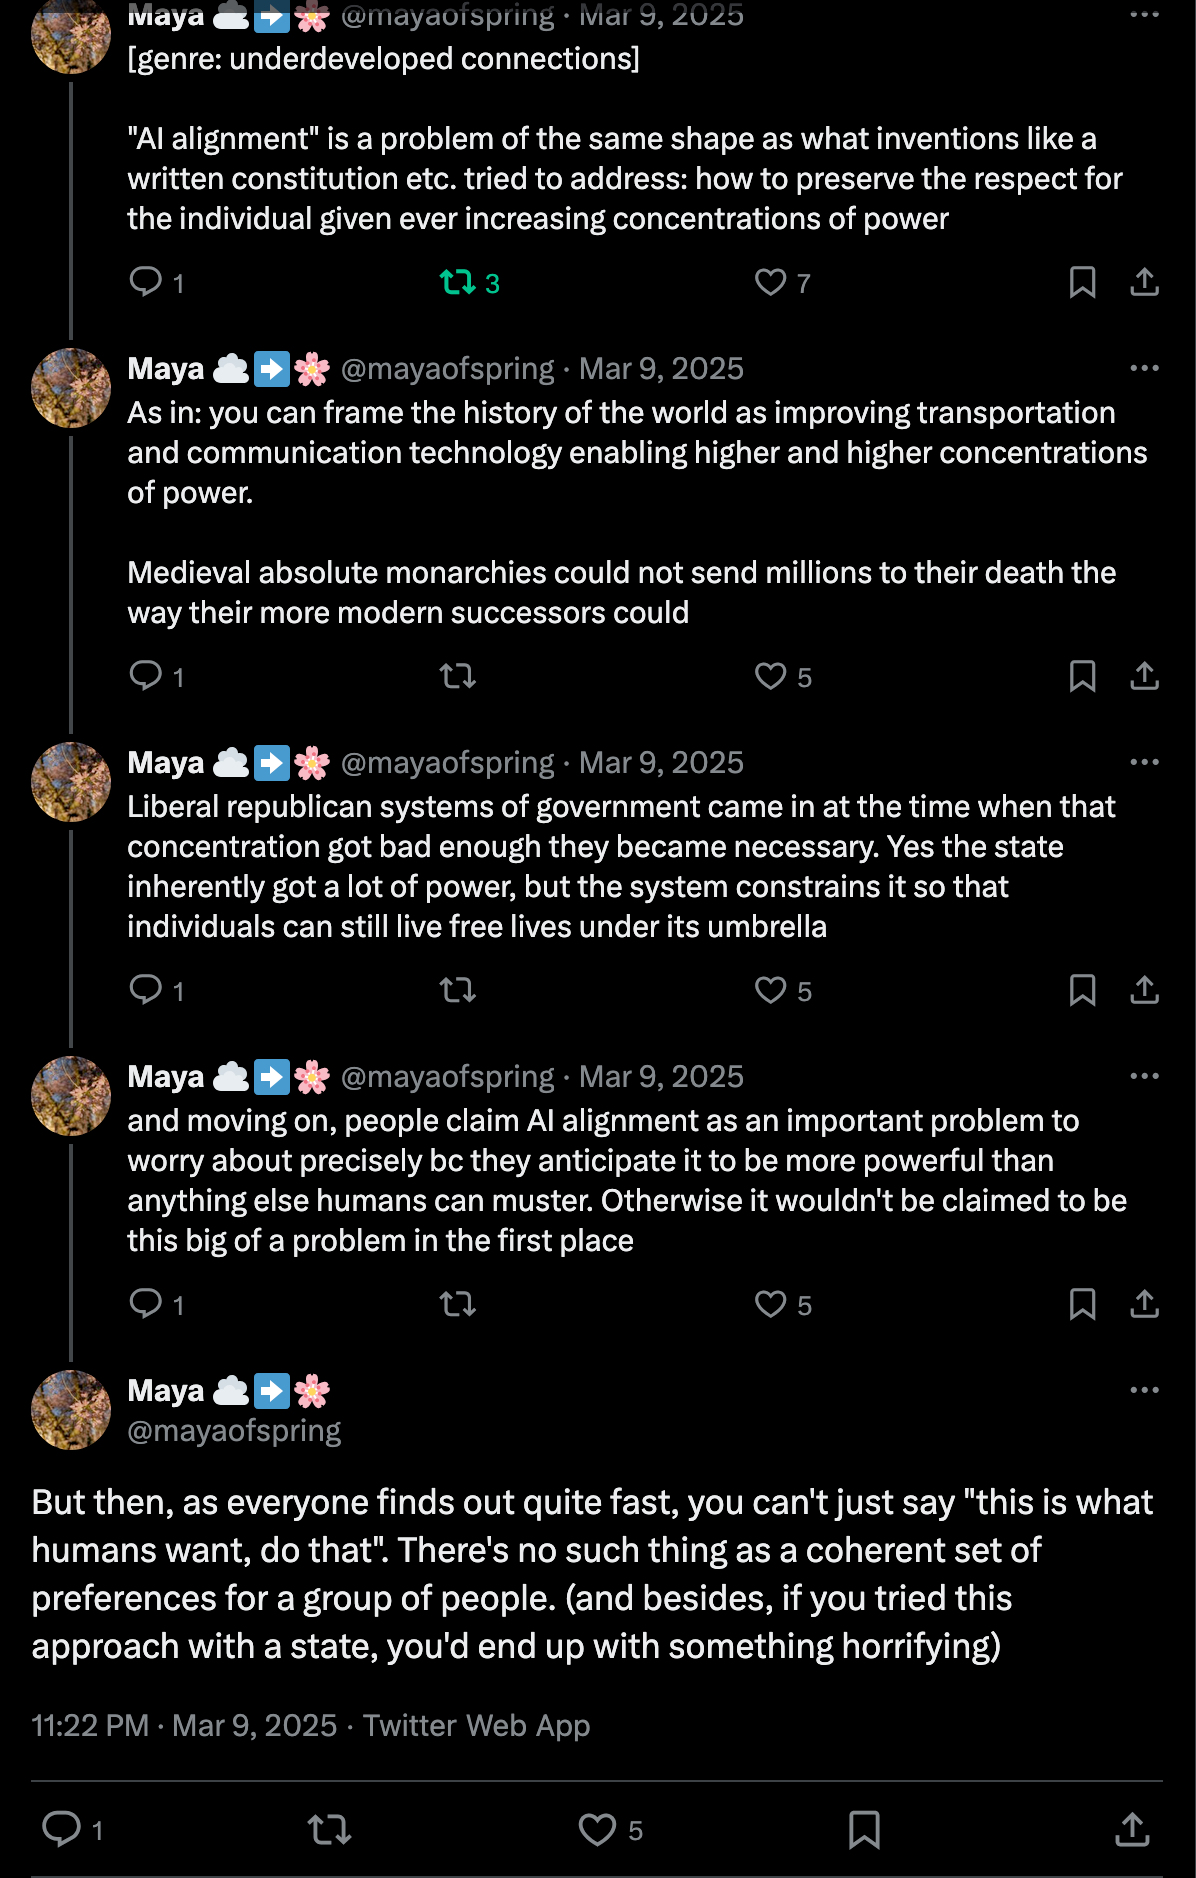Reply to the 'underdeveloped connections' tweet
1196x1878 pixels.
pyautogui.click(x=146, y=282)
